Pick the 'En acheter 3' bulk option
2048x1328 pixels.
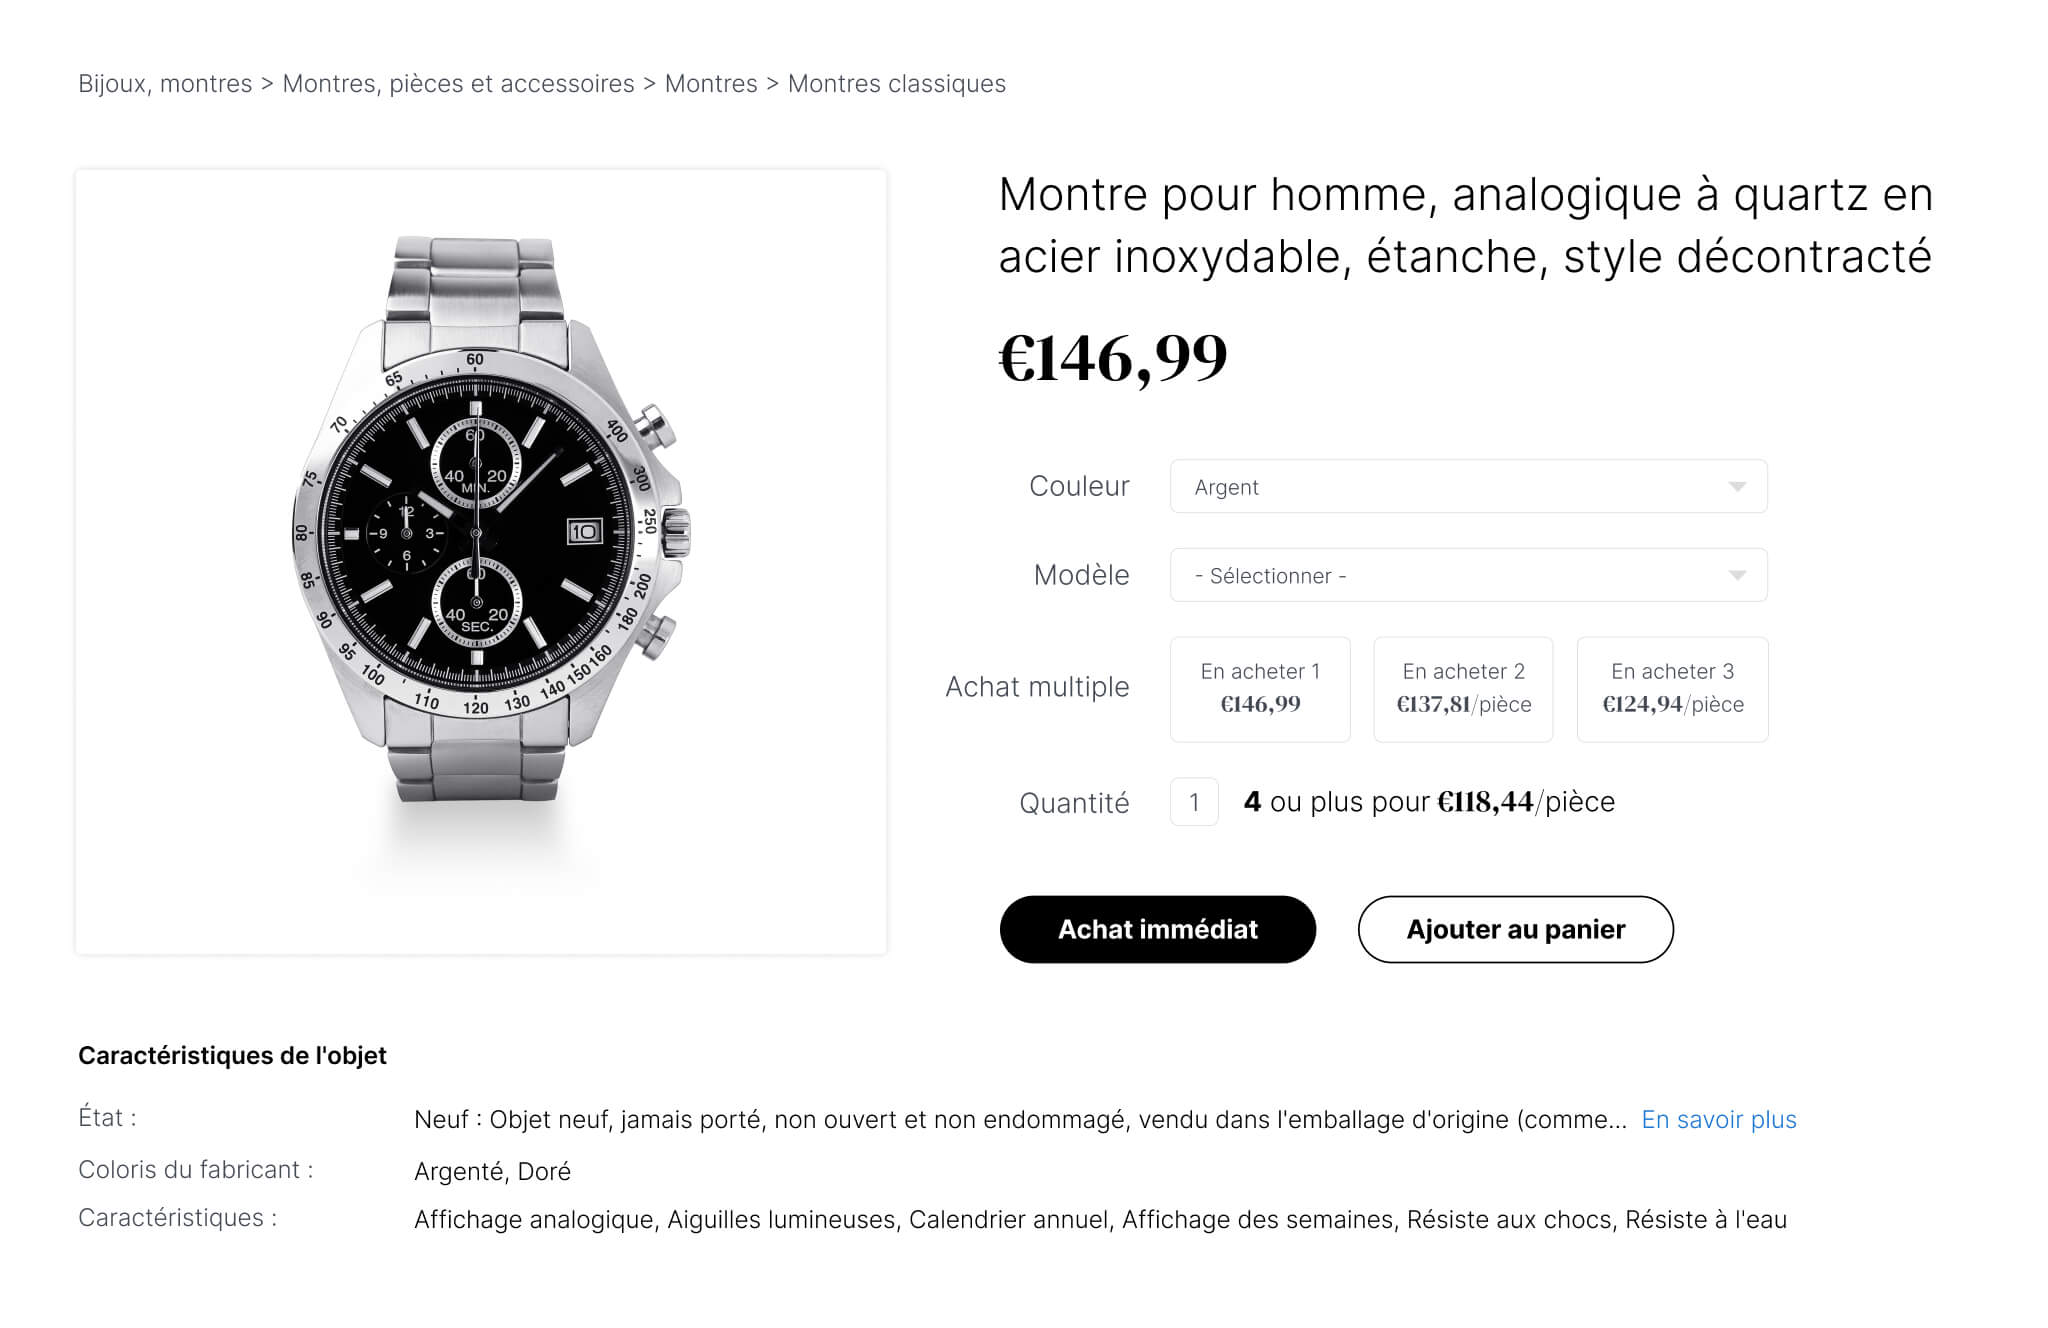pos(1672,689)
